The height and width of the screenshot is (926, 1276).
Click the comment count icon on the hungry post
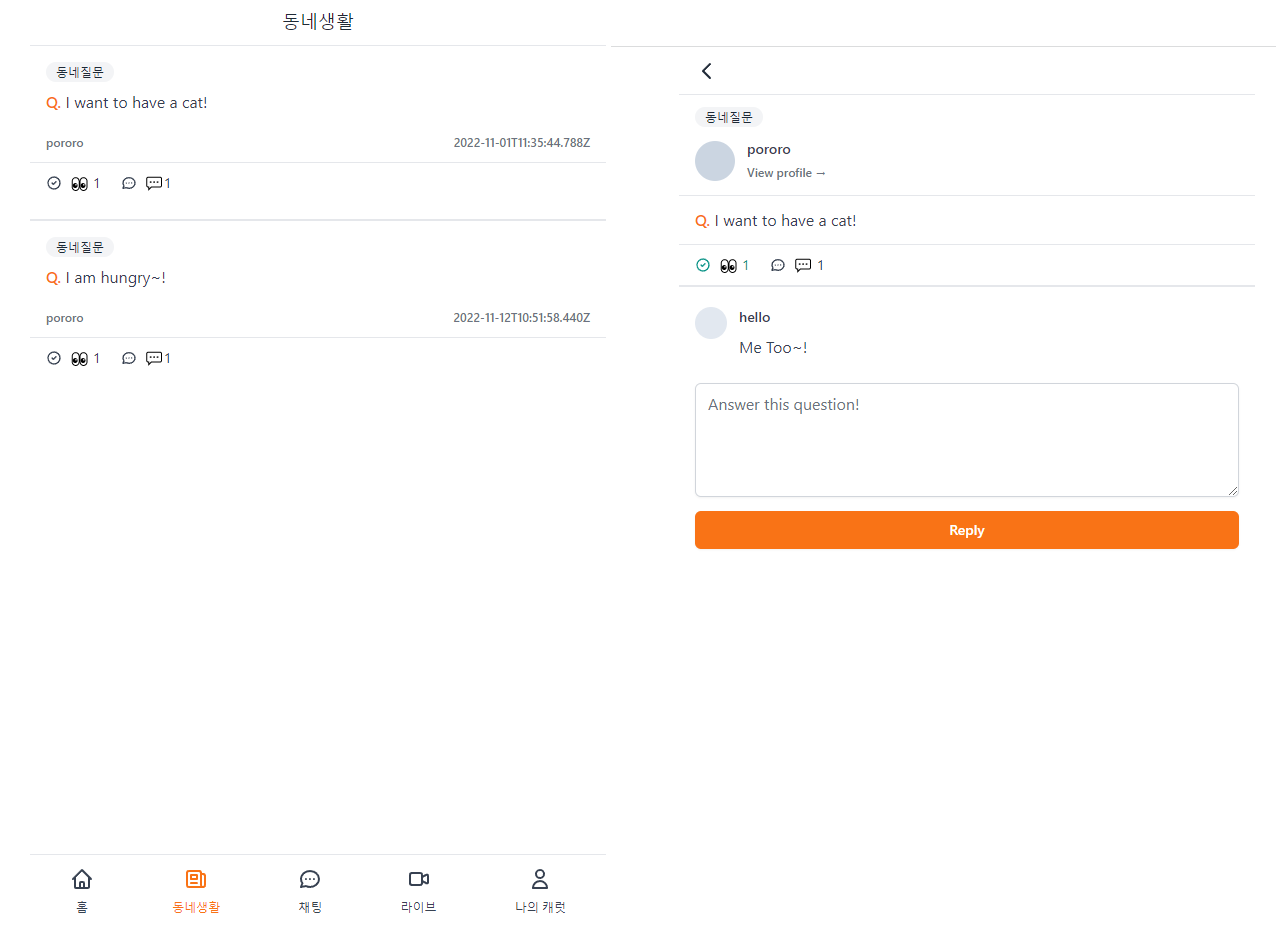click(154, 358)
